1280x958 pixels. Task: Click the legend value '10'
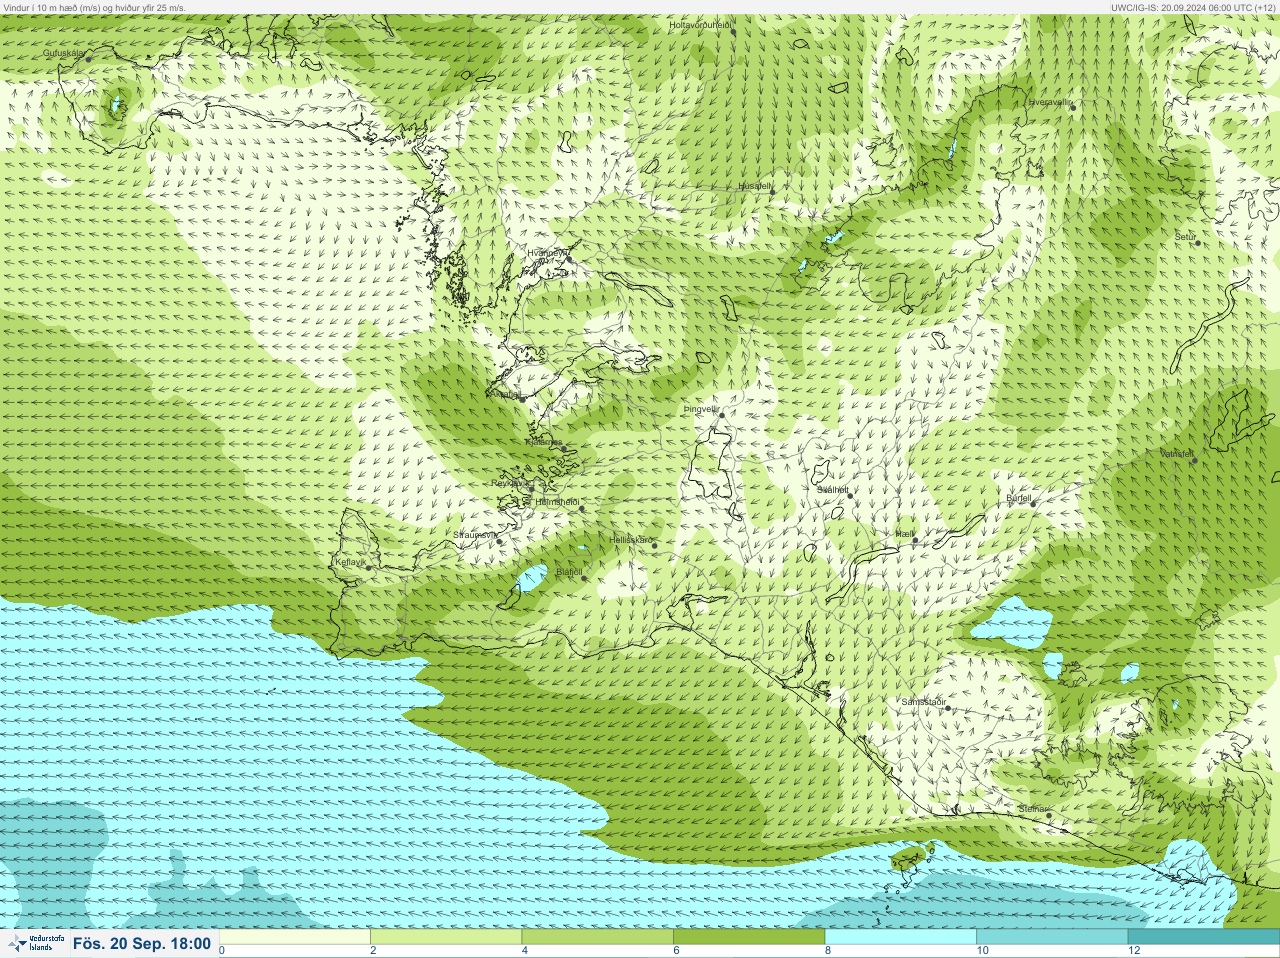pos(982,951)
